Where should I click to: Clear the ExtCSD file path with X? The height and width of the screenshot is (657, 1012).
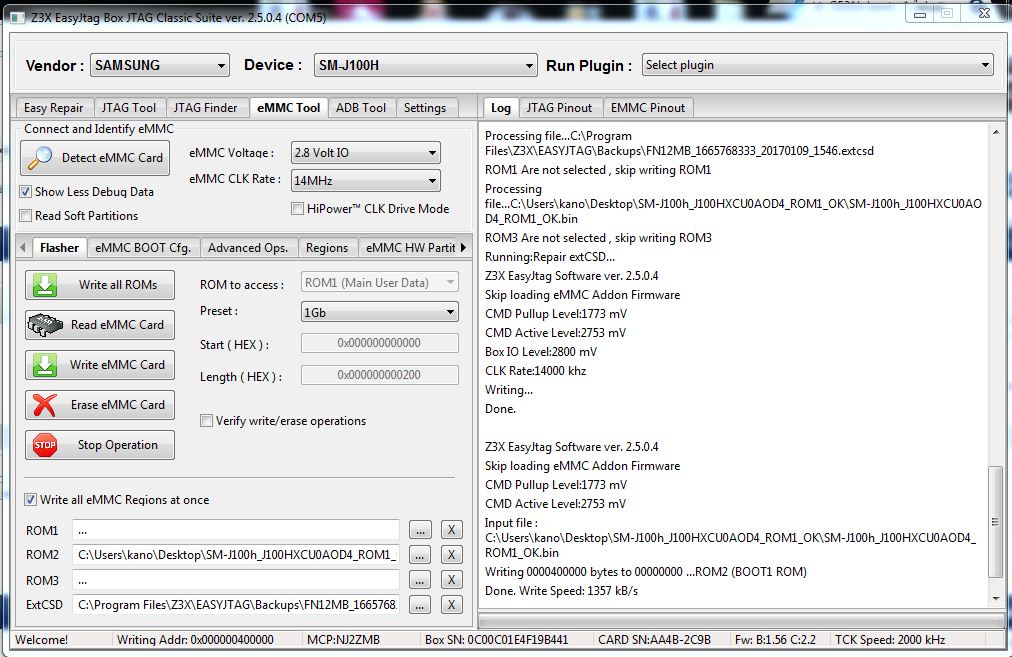452,605
